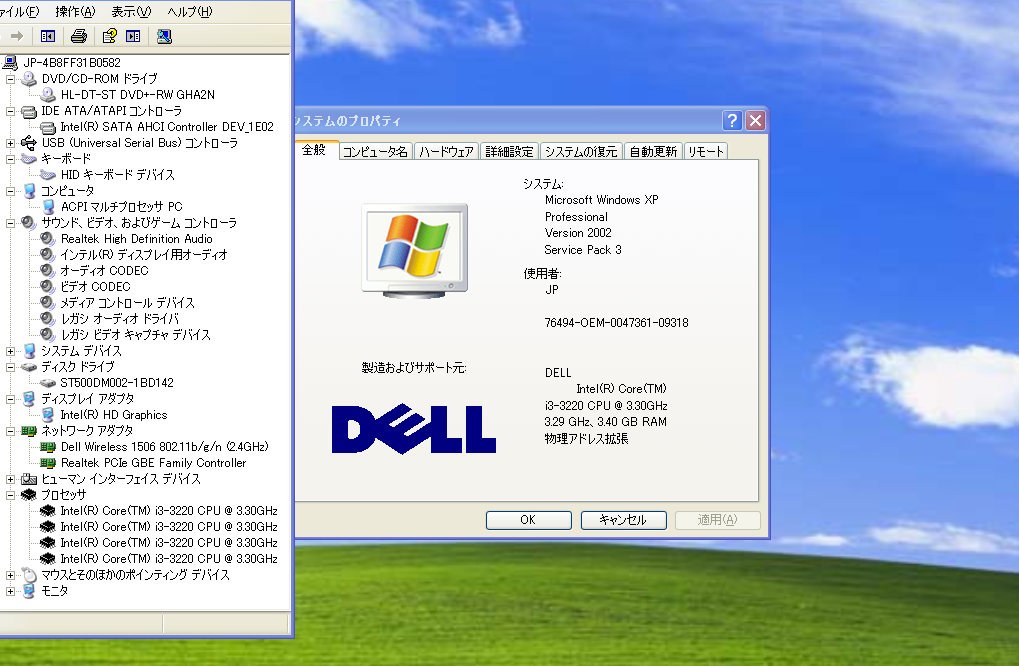The height and width of the screenshot is (666, 1019).
Task: Click the IDE ATA/ATAPI controller category icon
Action: (29, 111)
